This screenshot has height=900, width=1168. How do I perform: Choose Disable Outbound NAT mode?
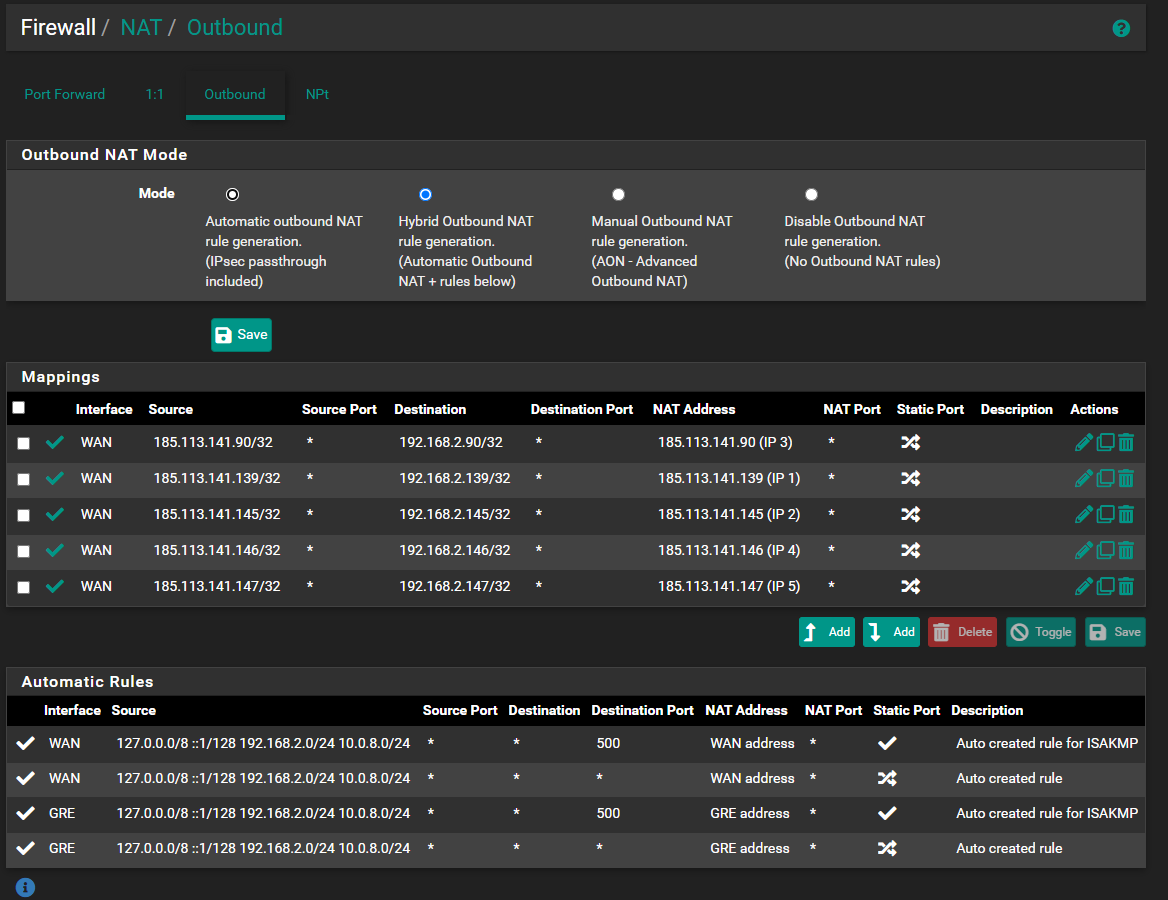(811, 195)
